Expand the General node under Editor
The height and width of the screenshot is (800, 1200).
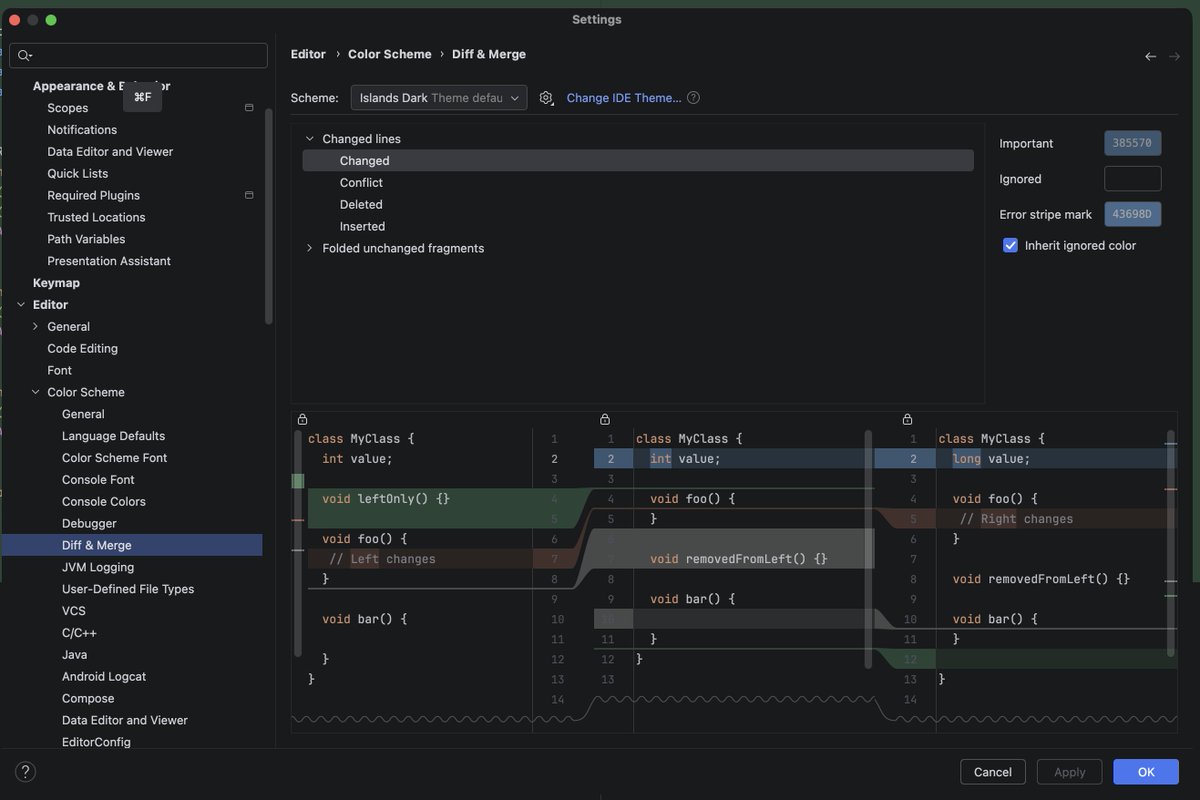(x=36, y=327)
